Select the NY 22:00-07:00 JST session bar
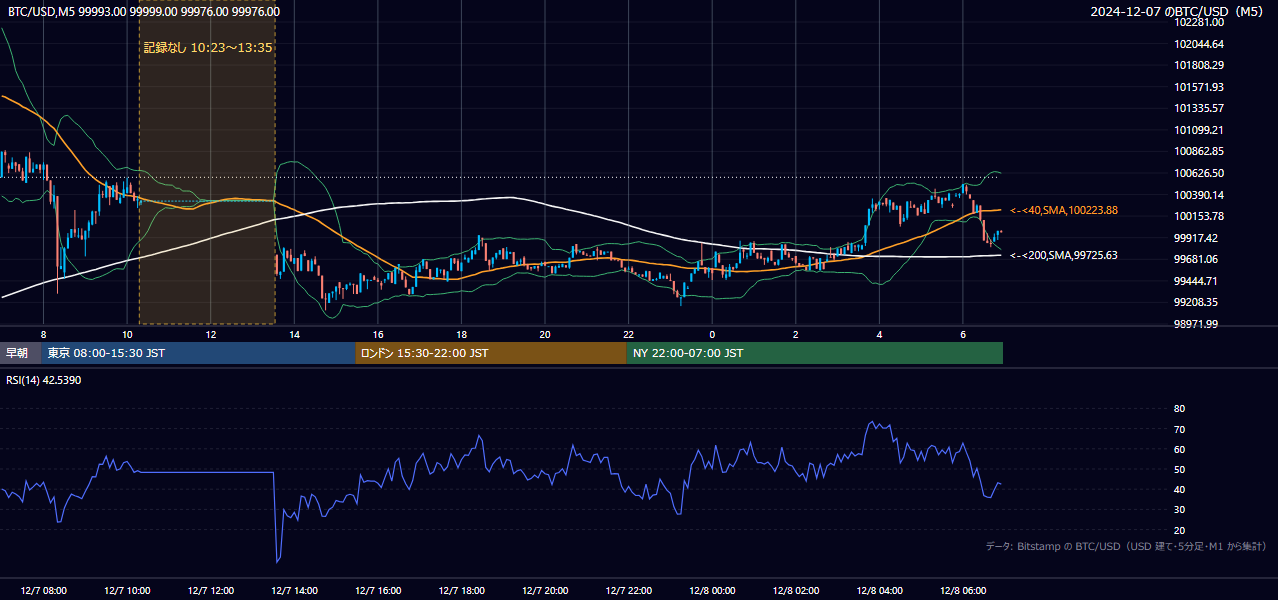1278x600 pixels. pyautogui.click(x=815, y=353)
